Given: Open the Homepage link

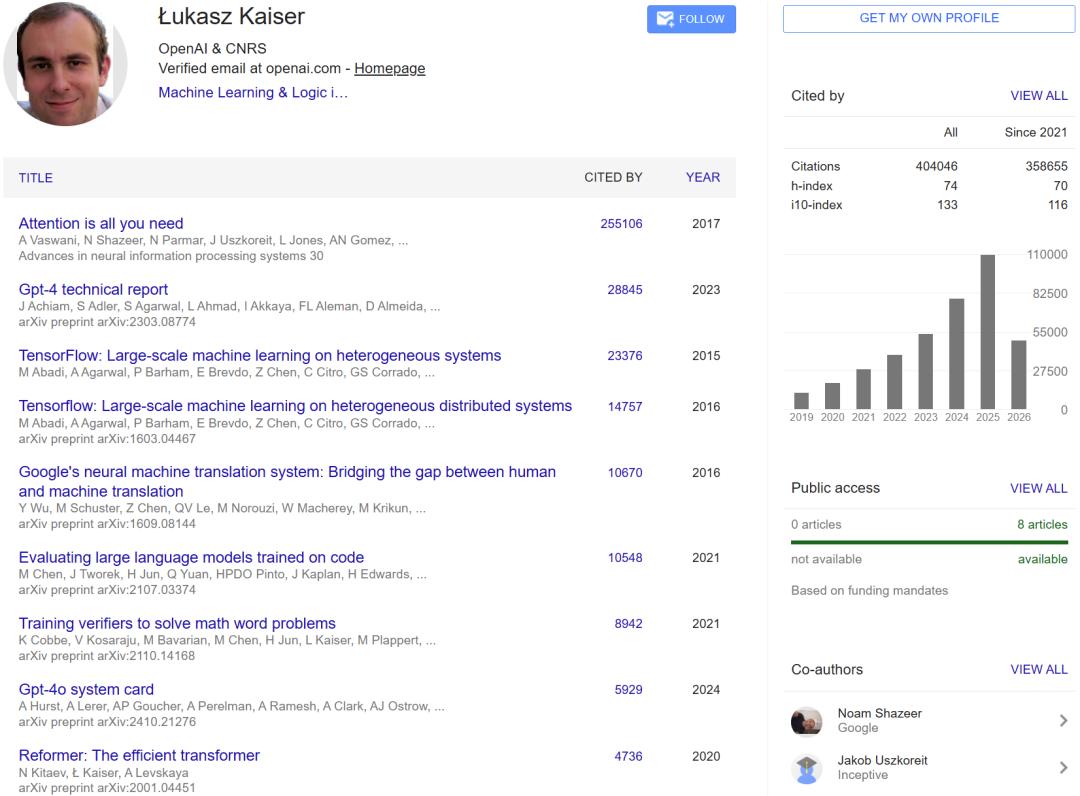Looking at the screenshot, I should [389, 68].
